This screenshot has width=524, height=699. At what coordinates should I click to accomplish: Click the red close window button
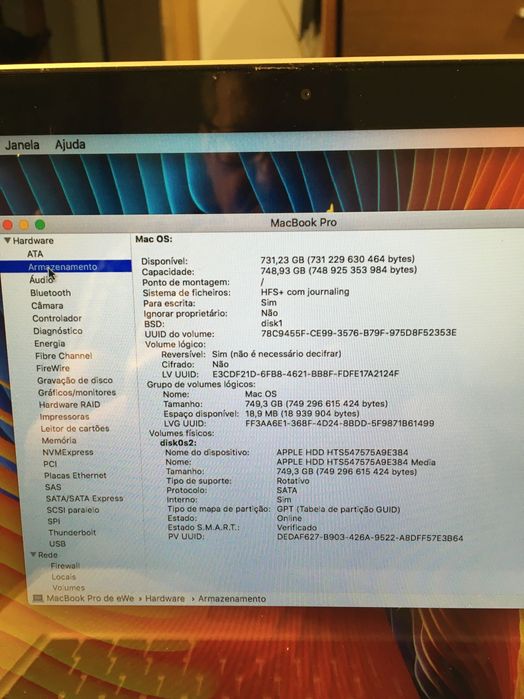point(7,224)
